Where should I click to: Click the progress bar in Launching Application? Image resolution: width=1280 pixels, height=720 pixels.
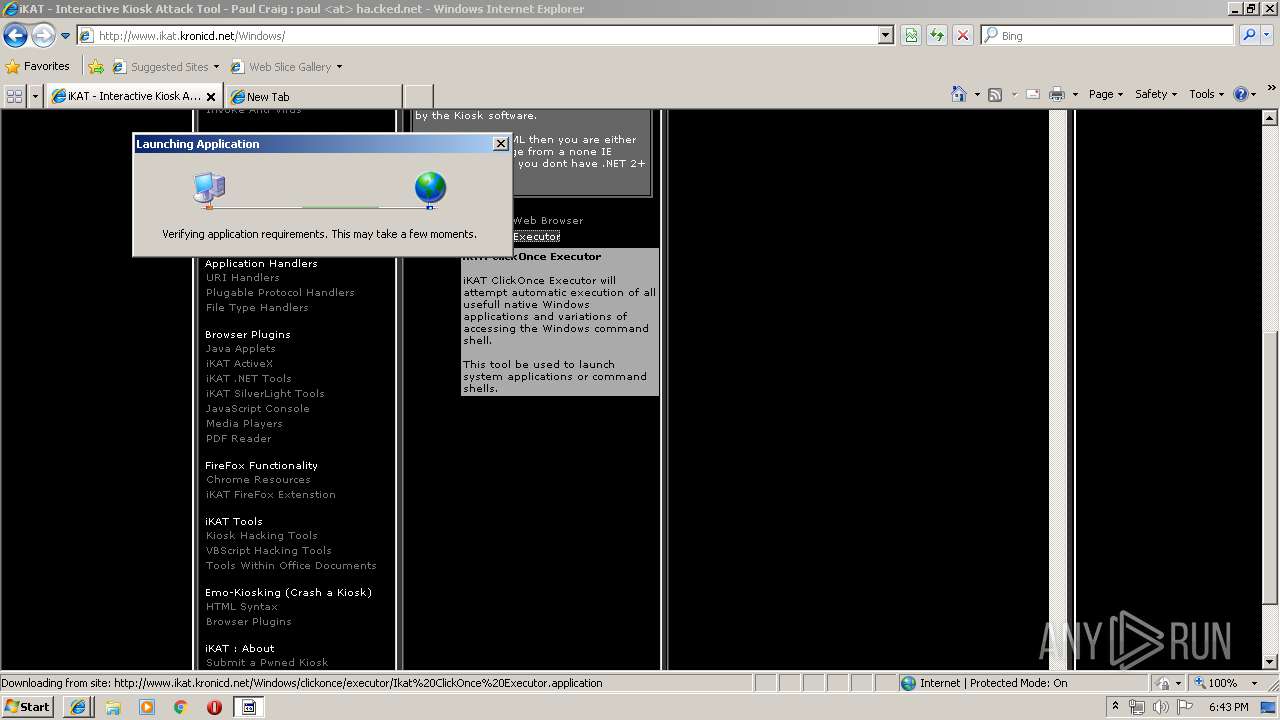tap(320, 207)
